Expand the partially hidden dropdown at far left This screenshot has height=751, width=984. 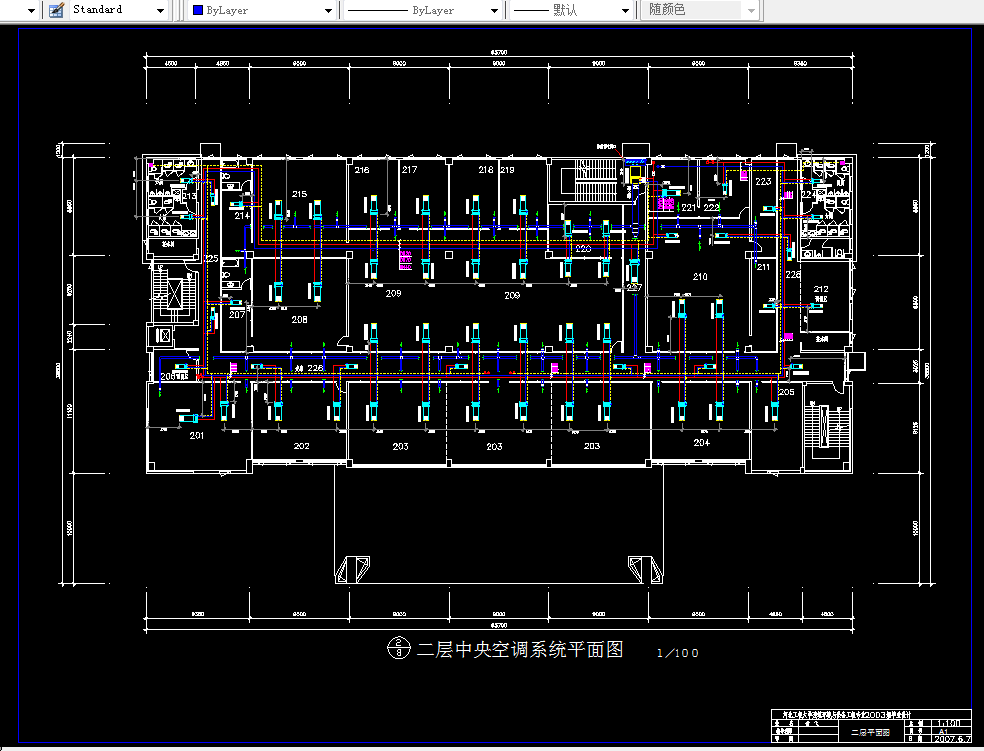pos(31,11)
